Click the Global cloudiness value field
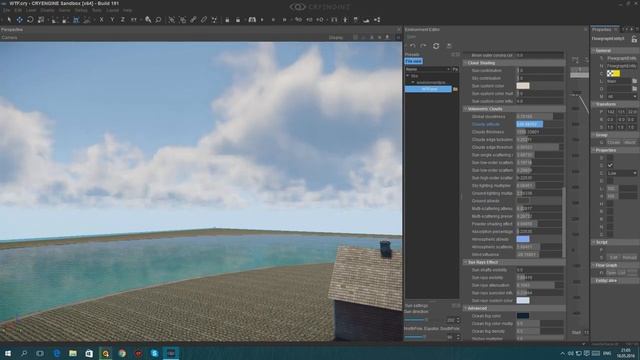Viewport: 640px width, 360px height. (x=540, y=116)
